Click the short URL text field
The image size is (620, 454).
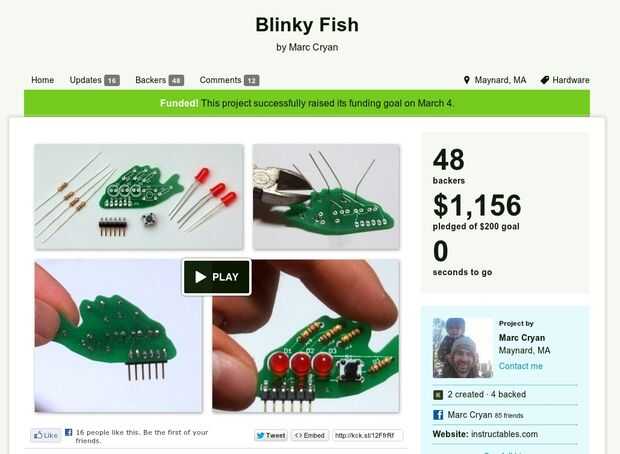[x=367, y=435]
